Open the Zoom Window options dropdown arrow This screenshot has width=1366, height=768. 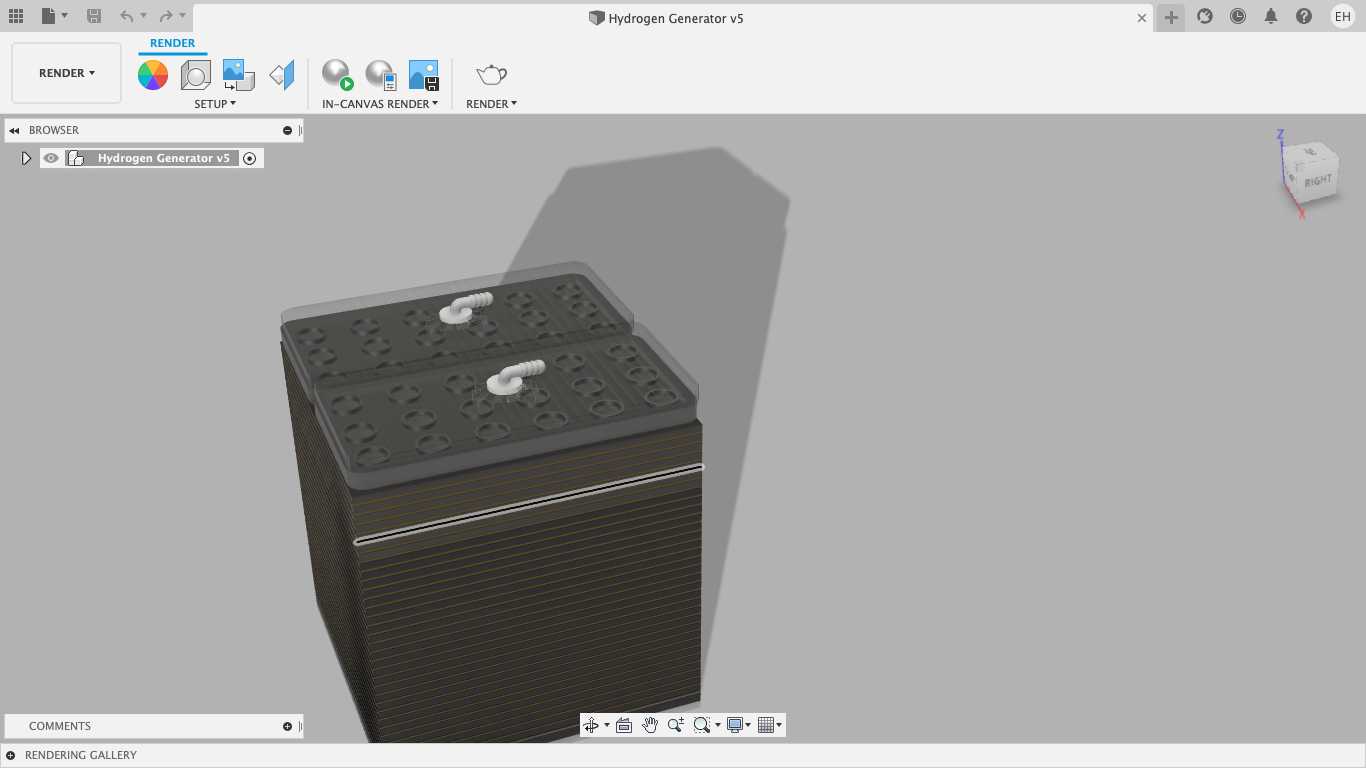[x=717, y=725]
